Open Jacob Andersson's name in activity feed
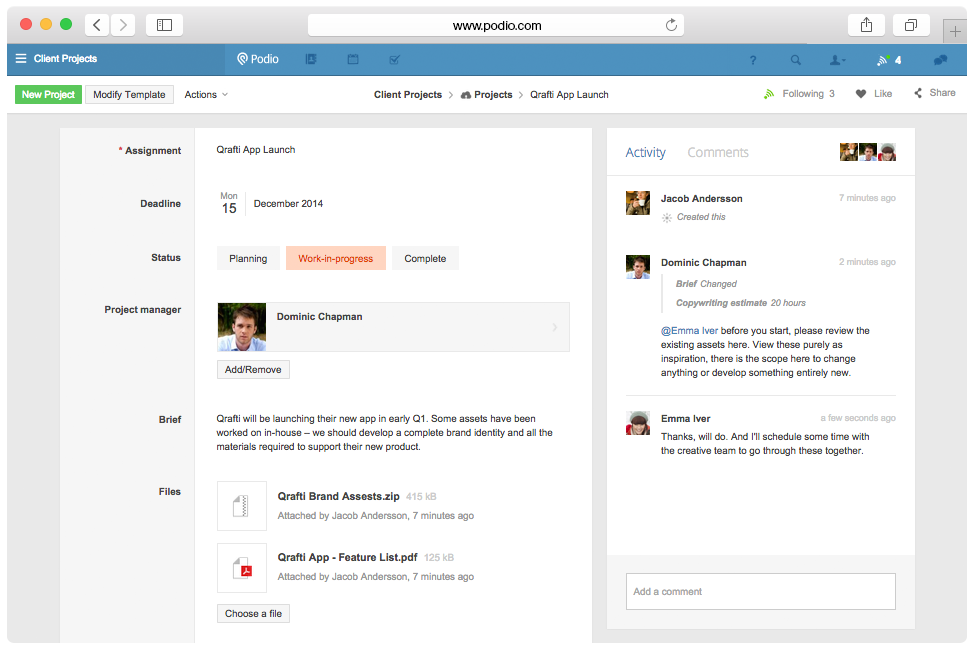 click(701, 199)
